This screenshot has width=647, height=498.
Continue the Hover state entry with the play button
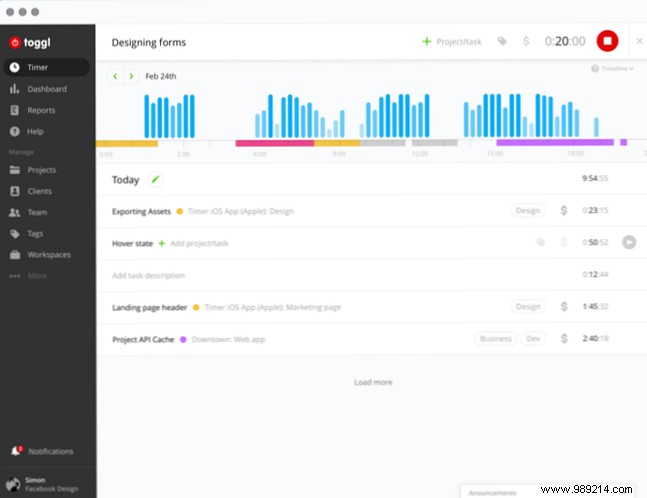(629, 242)
